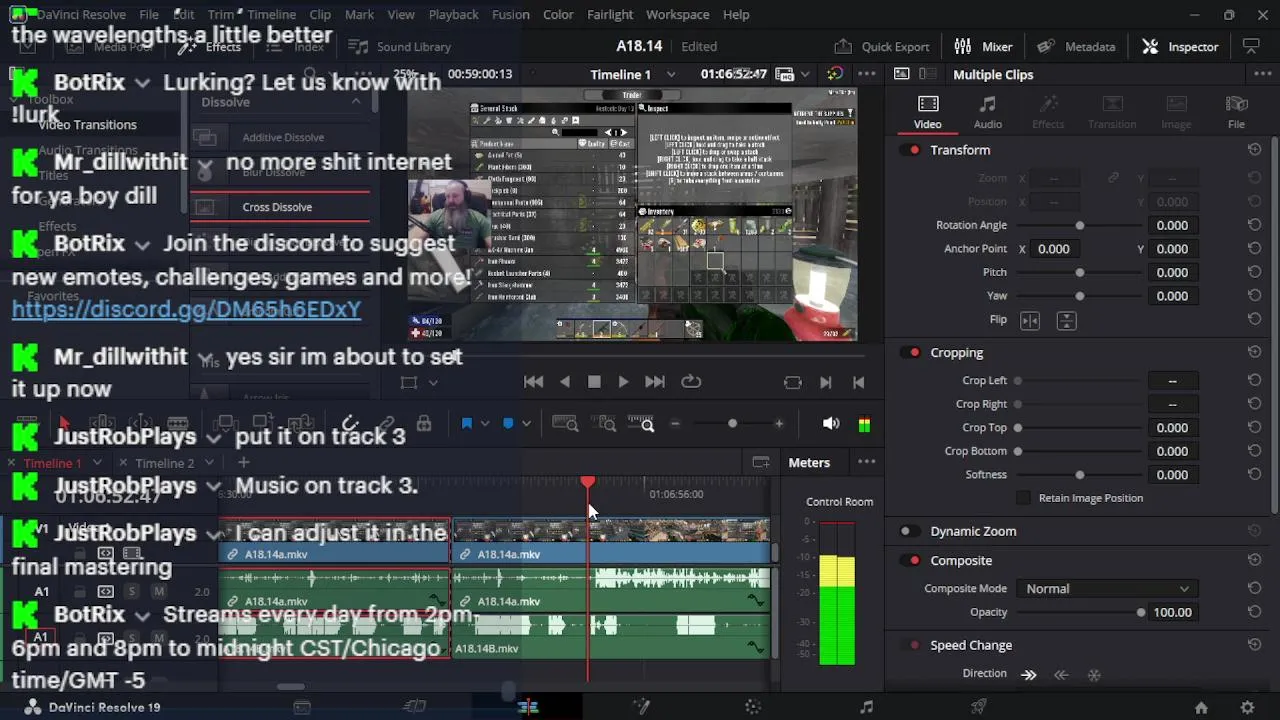
Task: Adjust the Rotation Angle slider handle
Action: [x=1079, y=225]
